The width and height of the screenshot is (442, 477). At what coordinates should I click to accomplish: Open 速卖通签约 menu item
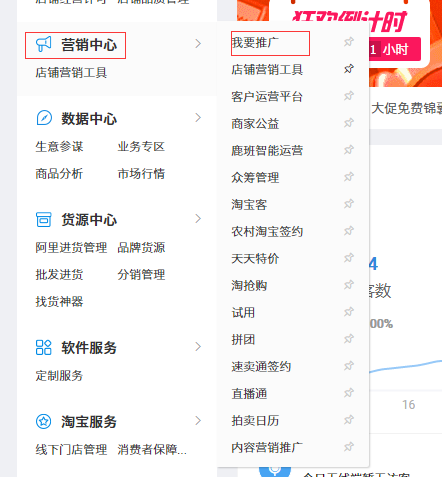click(261, 367)
